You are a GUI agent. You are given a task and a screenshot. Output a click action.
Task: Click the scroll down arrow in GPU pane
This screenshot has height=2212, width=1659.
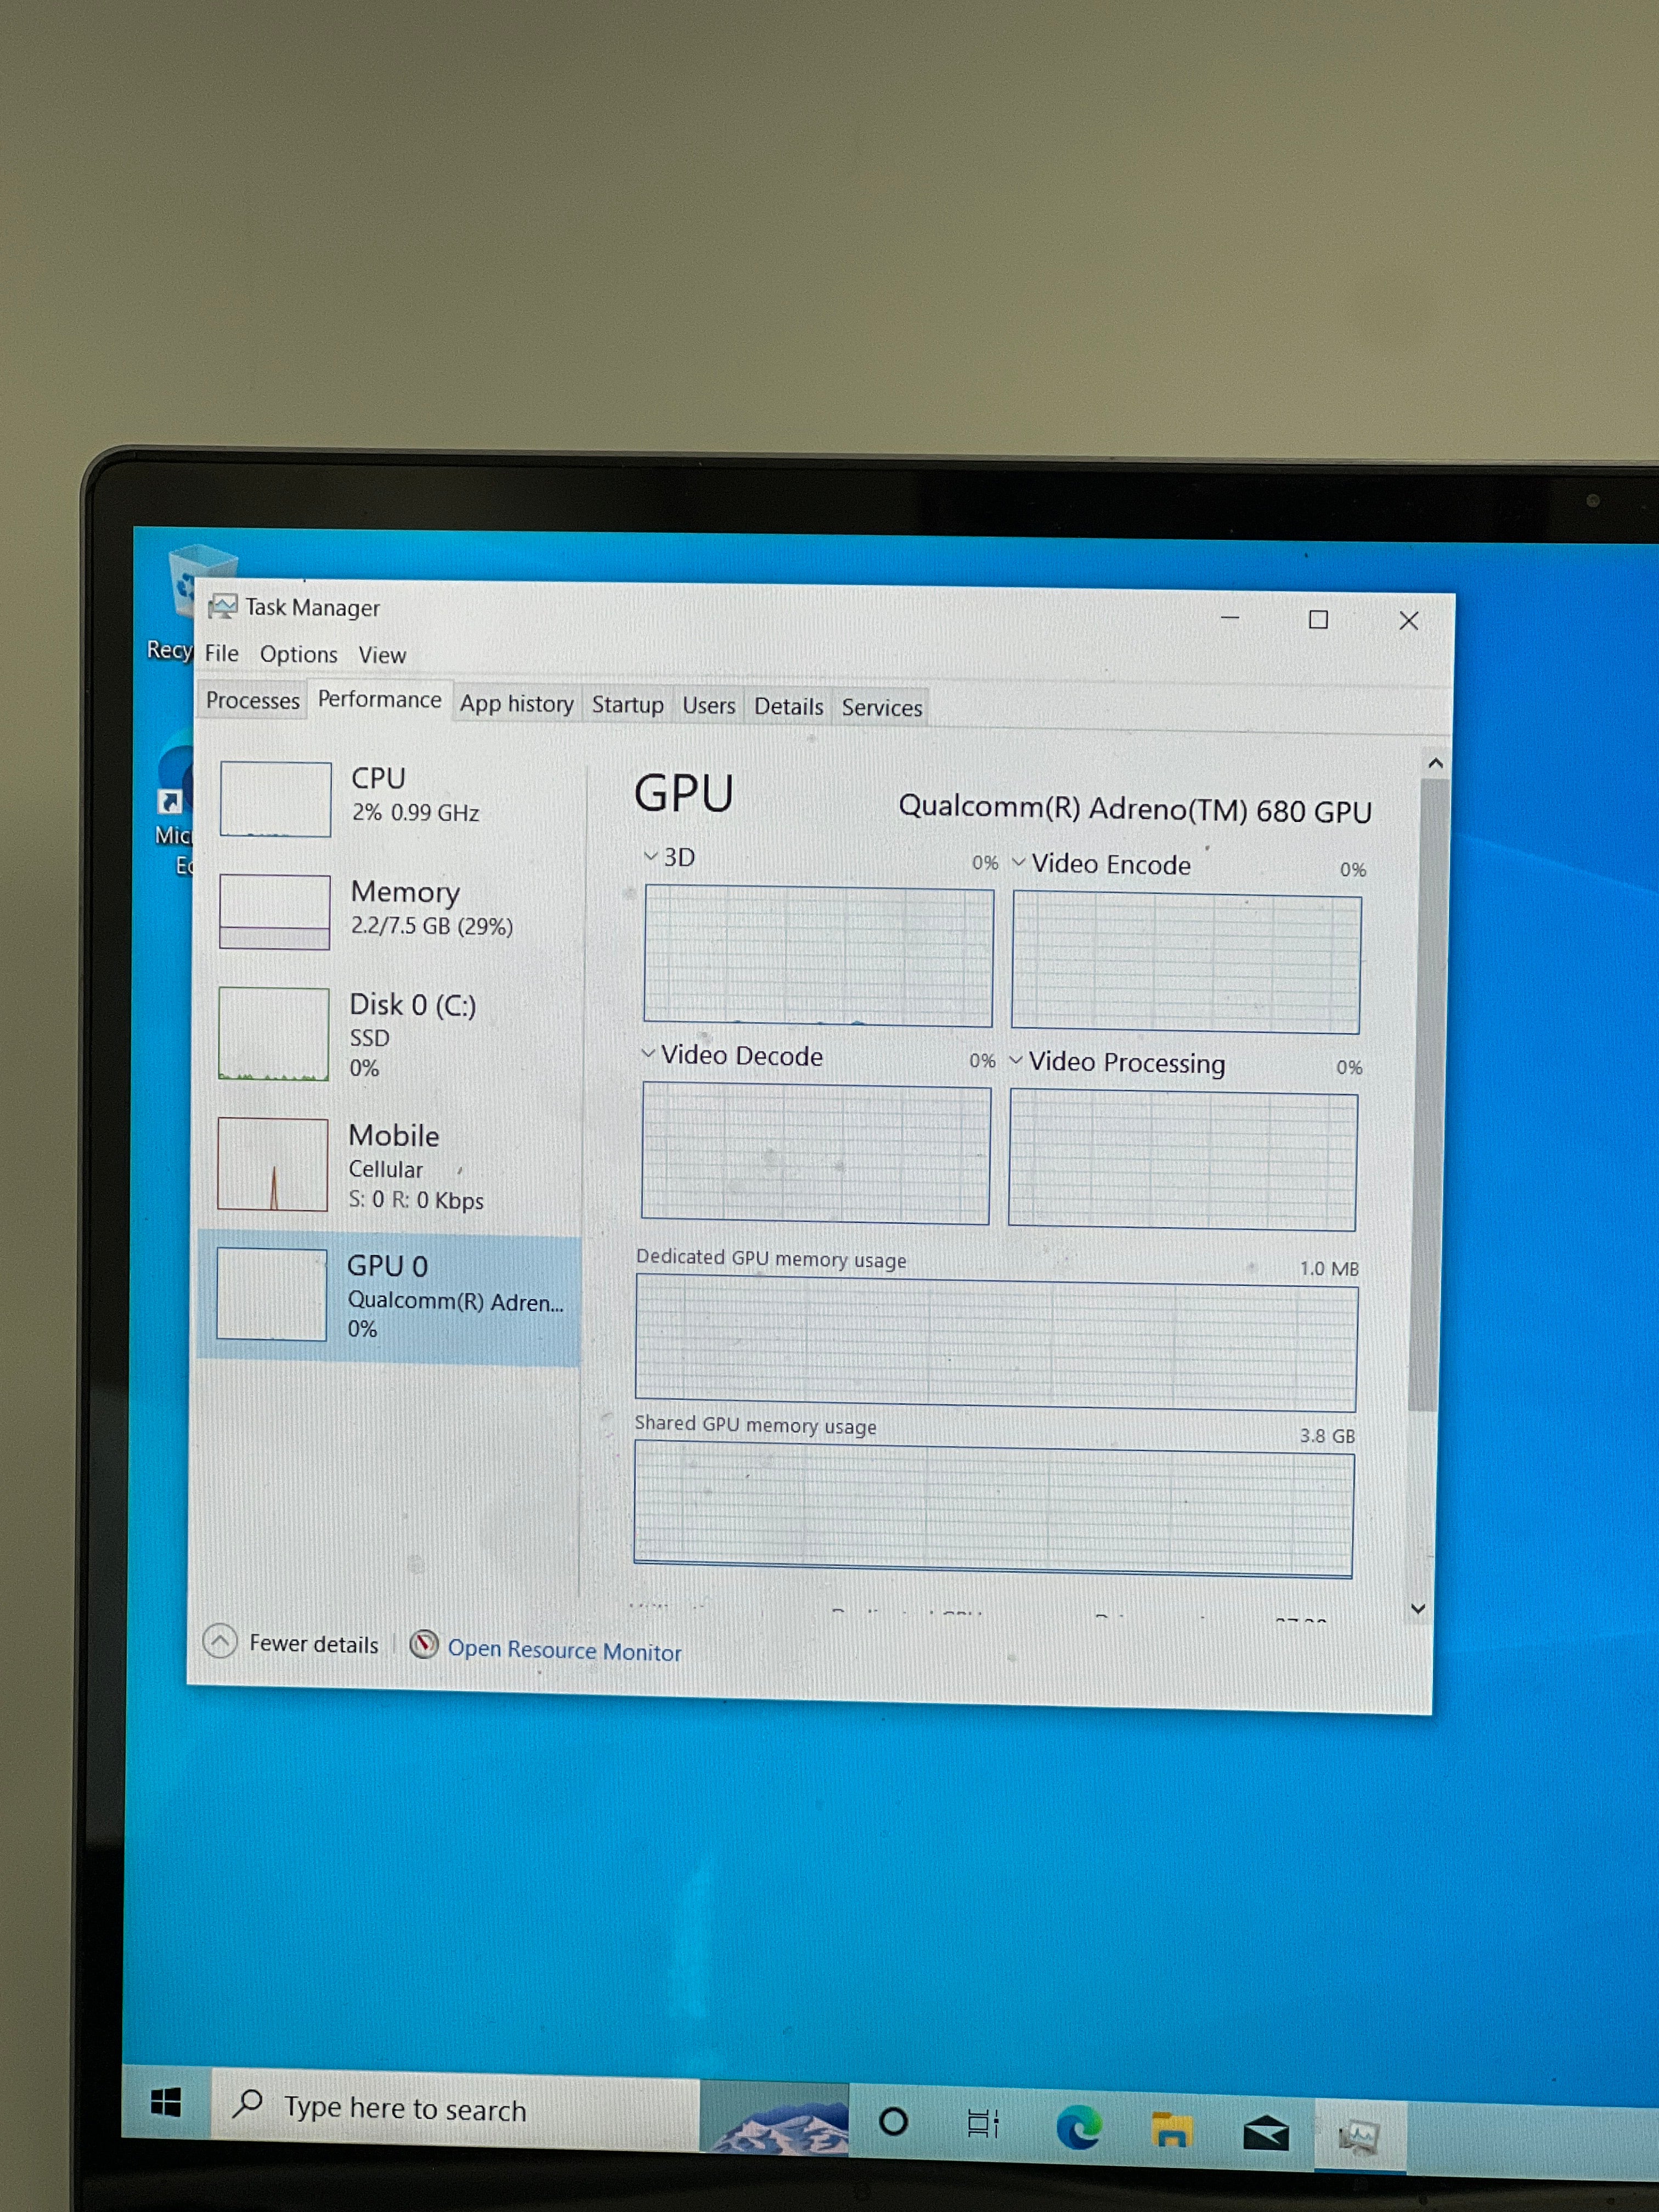point(1418,1609)
